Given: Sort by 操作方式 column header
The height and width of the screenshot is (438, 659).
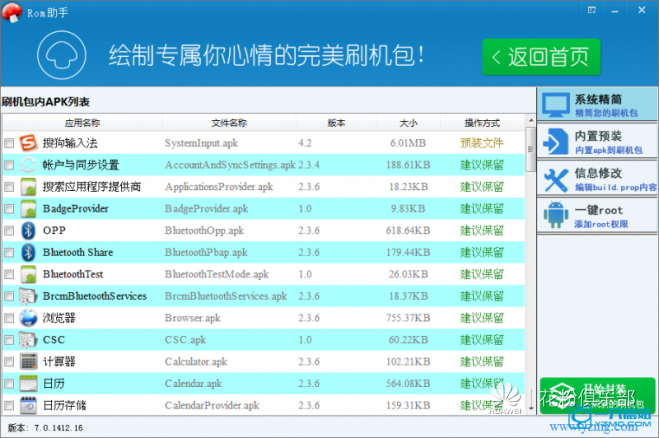Looking at the screenshot, I should click(x=482, y=123).
